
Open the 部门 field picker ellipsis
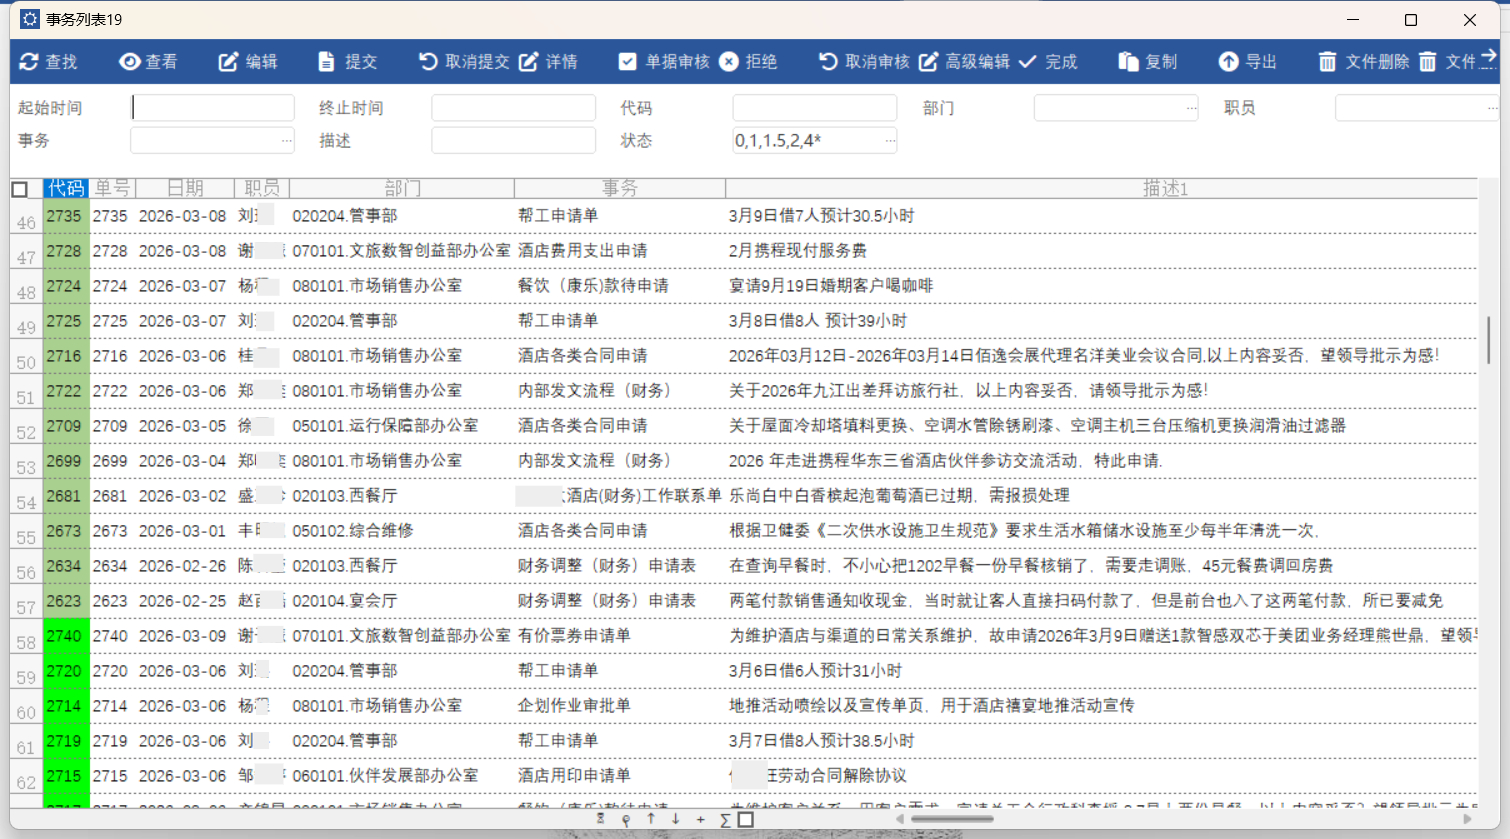click(x=1190, y=108)
